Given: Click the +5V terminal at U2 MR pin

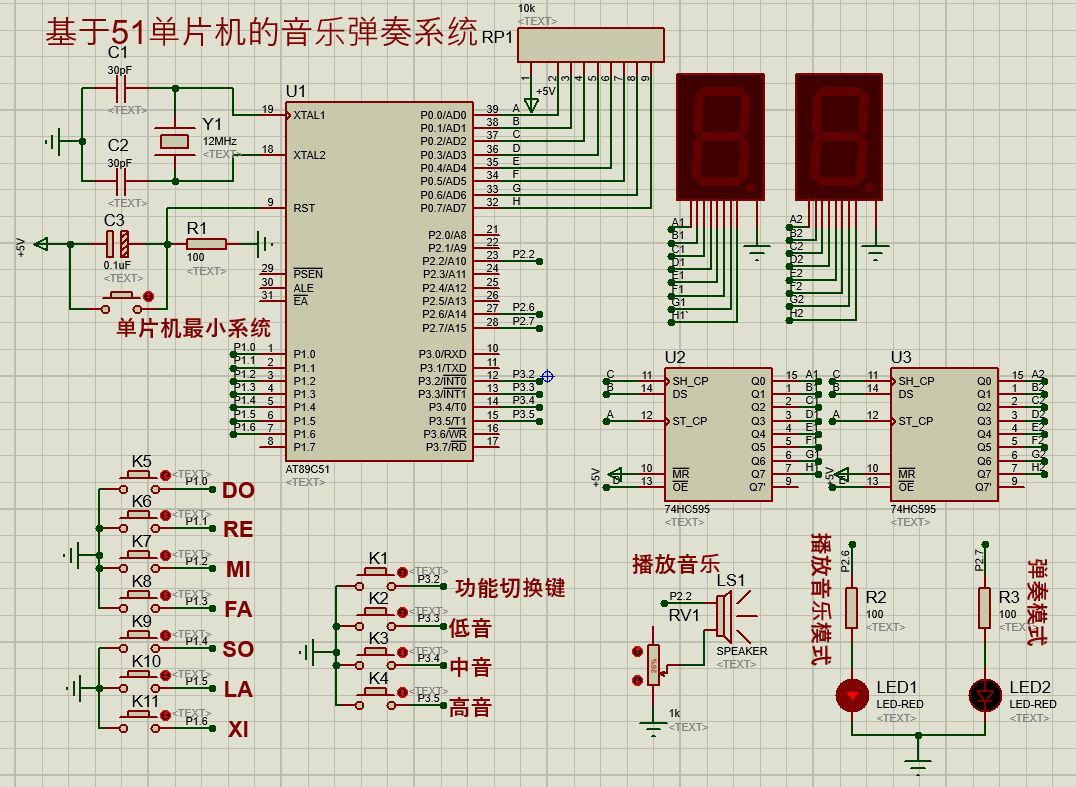Looking at the screenshot, I should [x=616, y=473].
